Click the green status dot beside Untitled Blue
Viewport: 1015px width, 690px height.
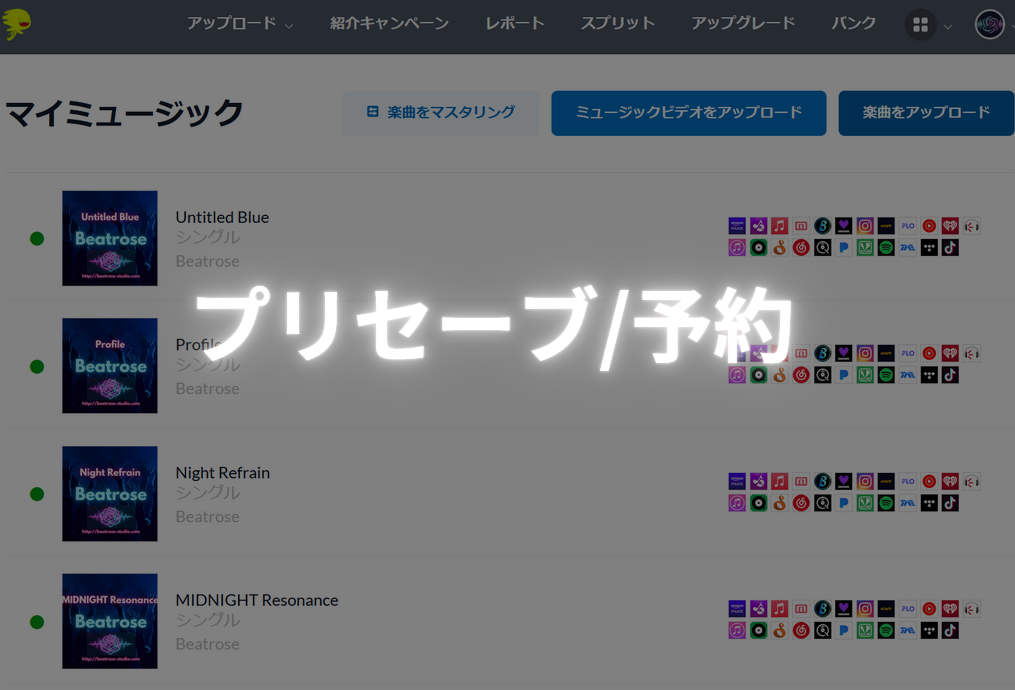coord(37,239)
